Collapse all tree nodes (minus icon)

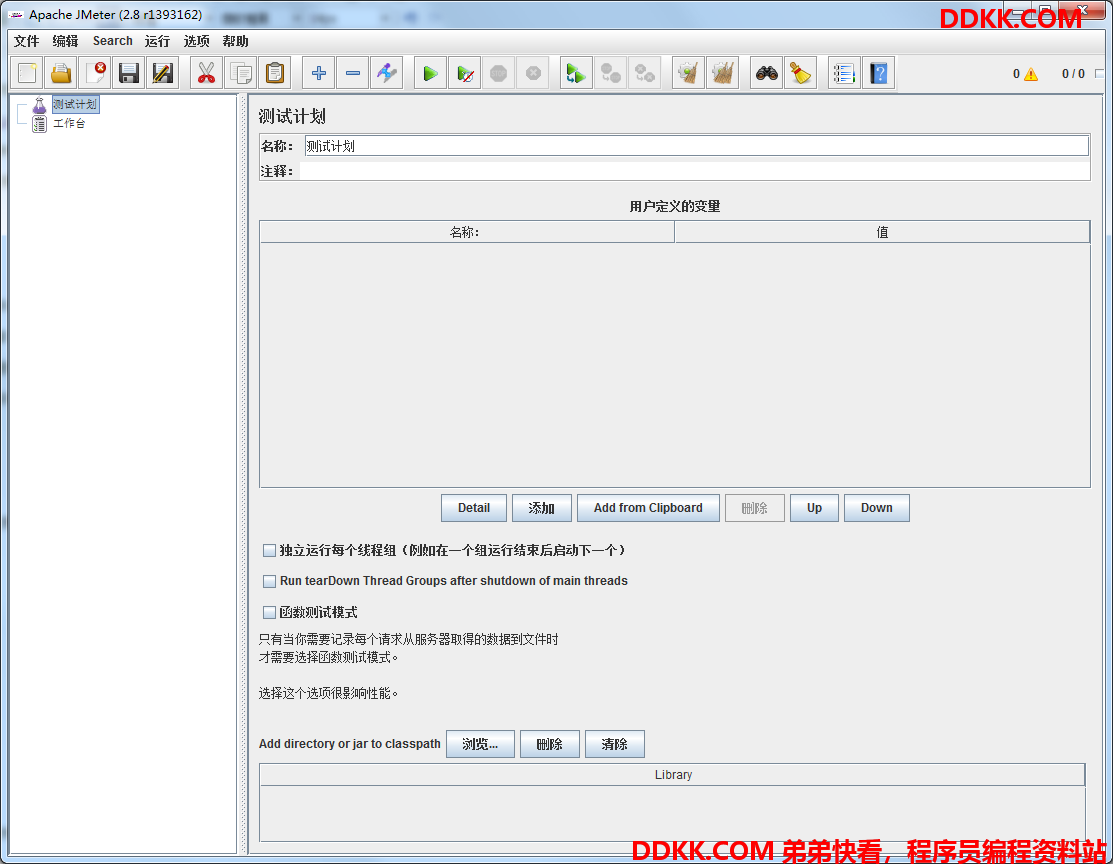[353, 73]
